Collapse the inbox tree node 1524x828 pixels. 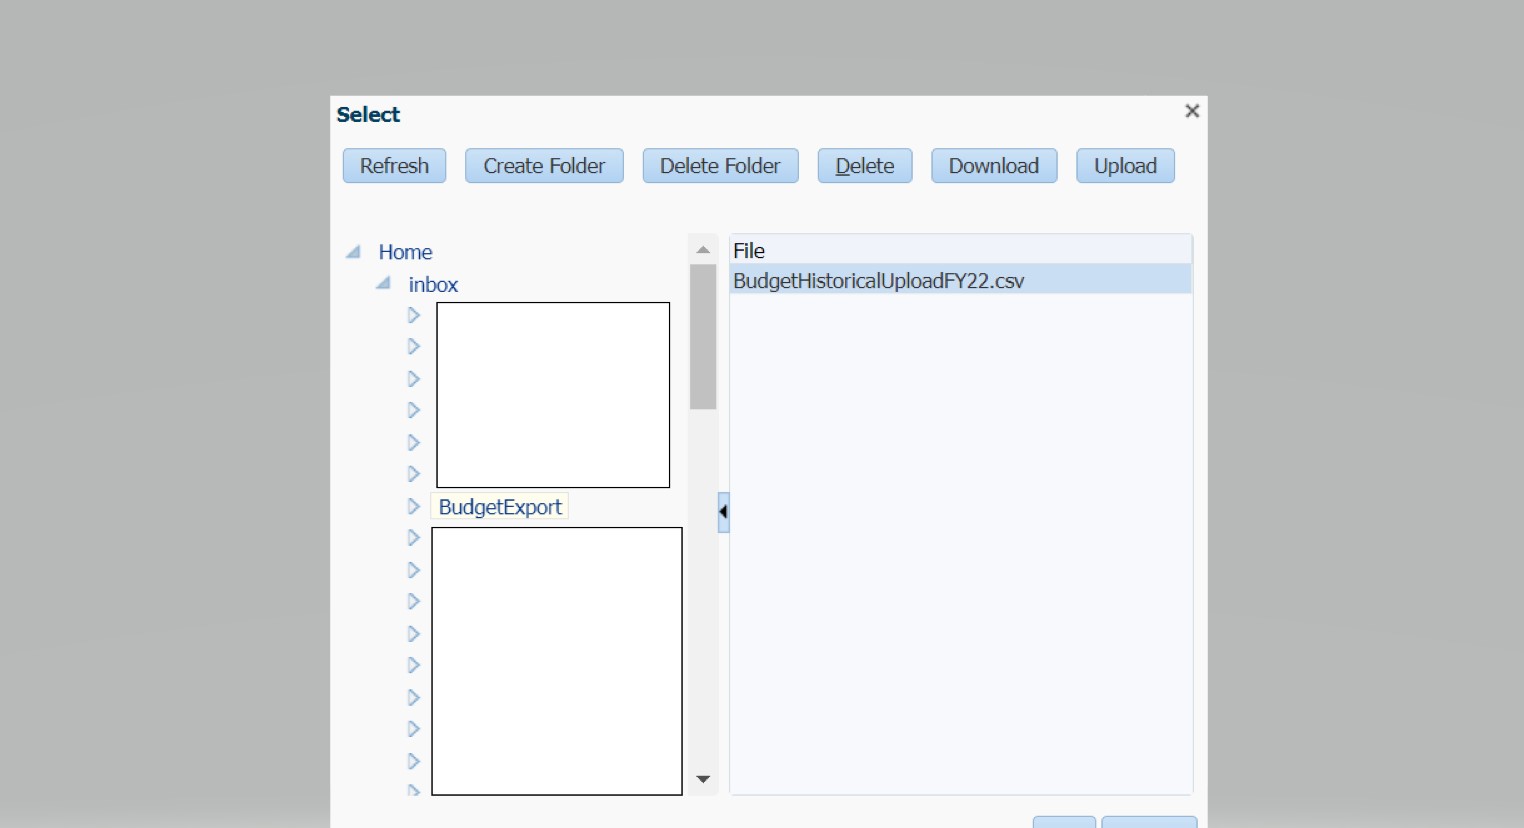(x=383, y=284)
